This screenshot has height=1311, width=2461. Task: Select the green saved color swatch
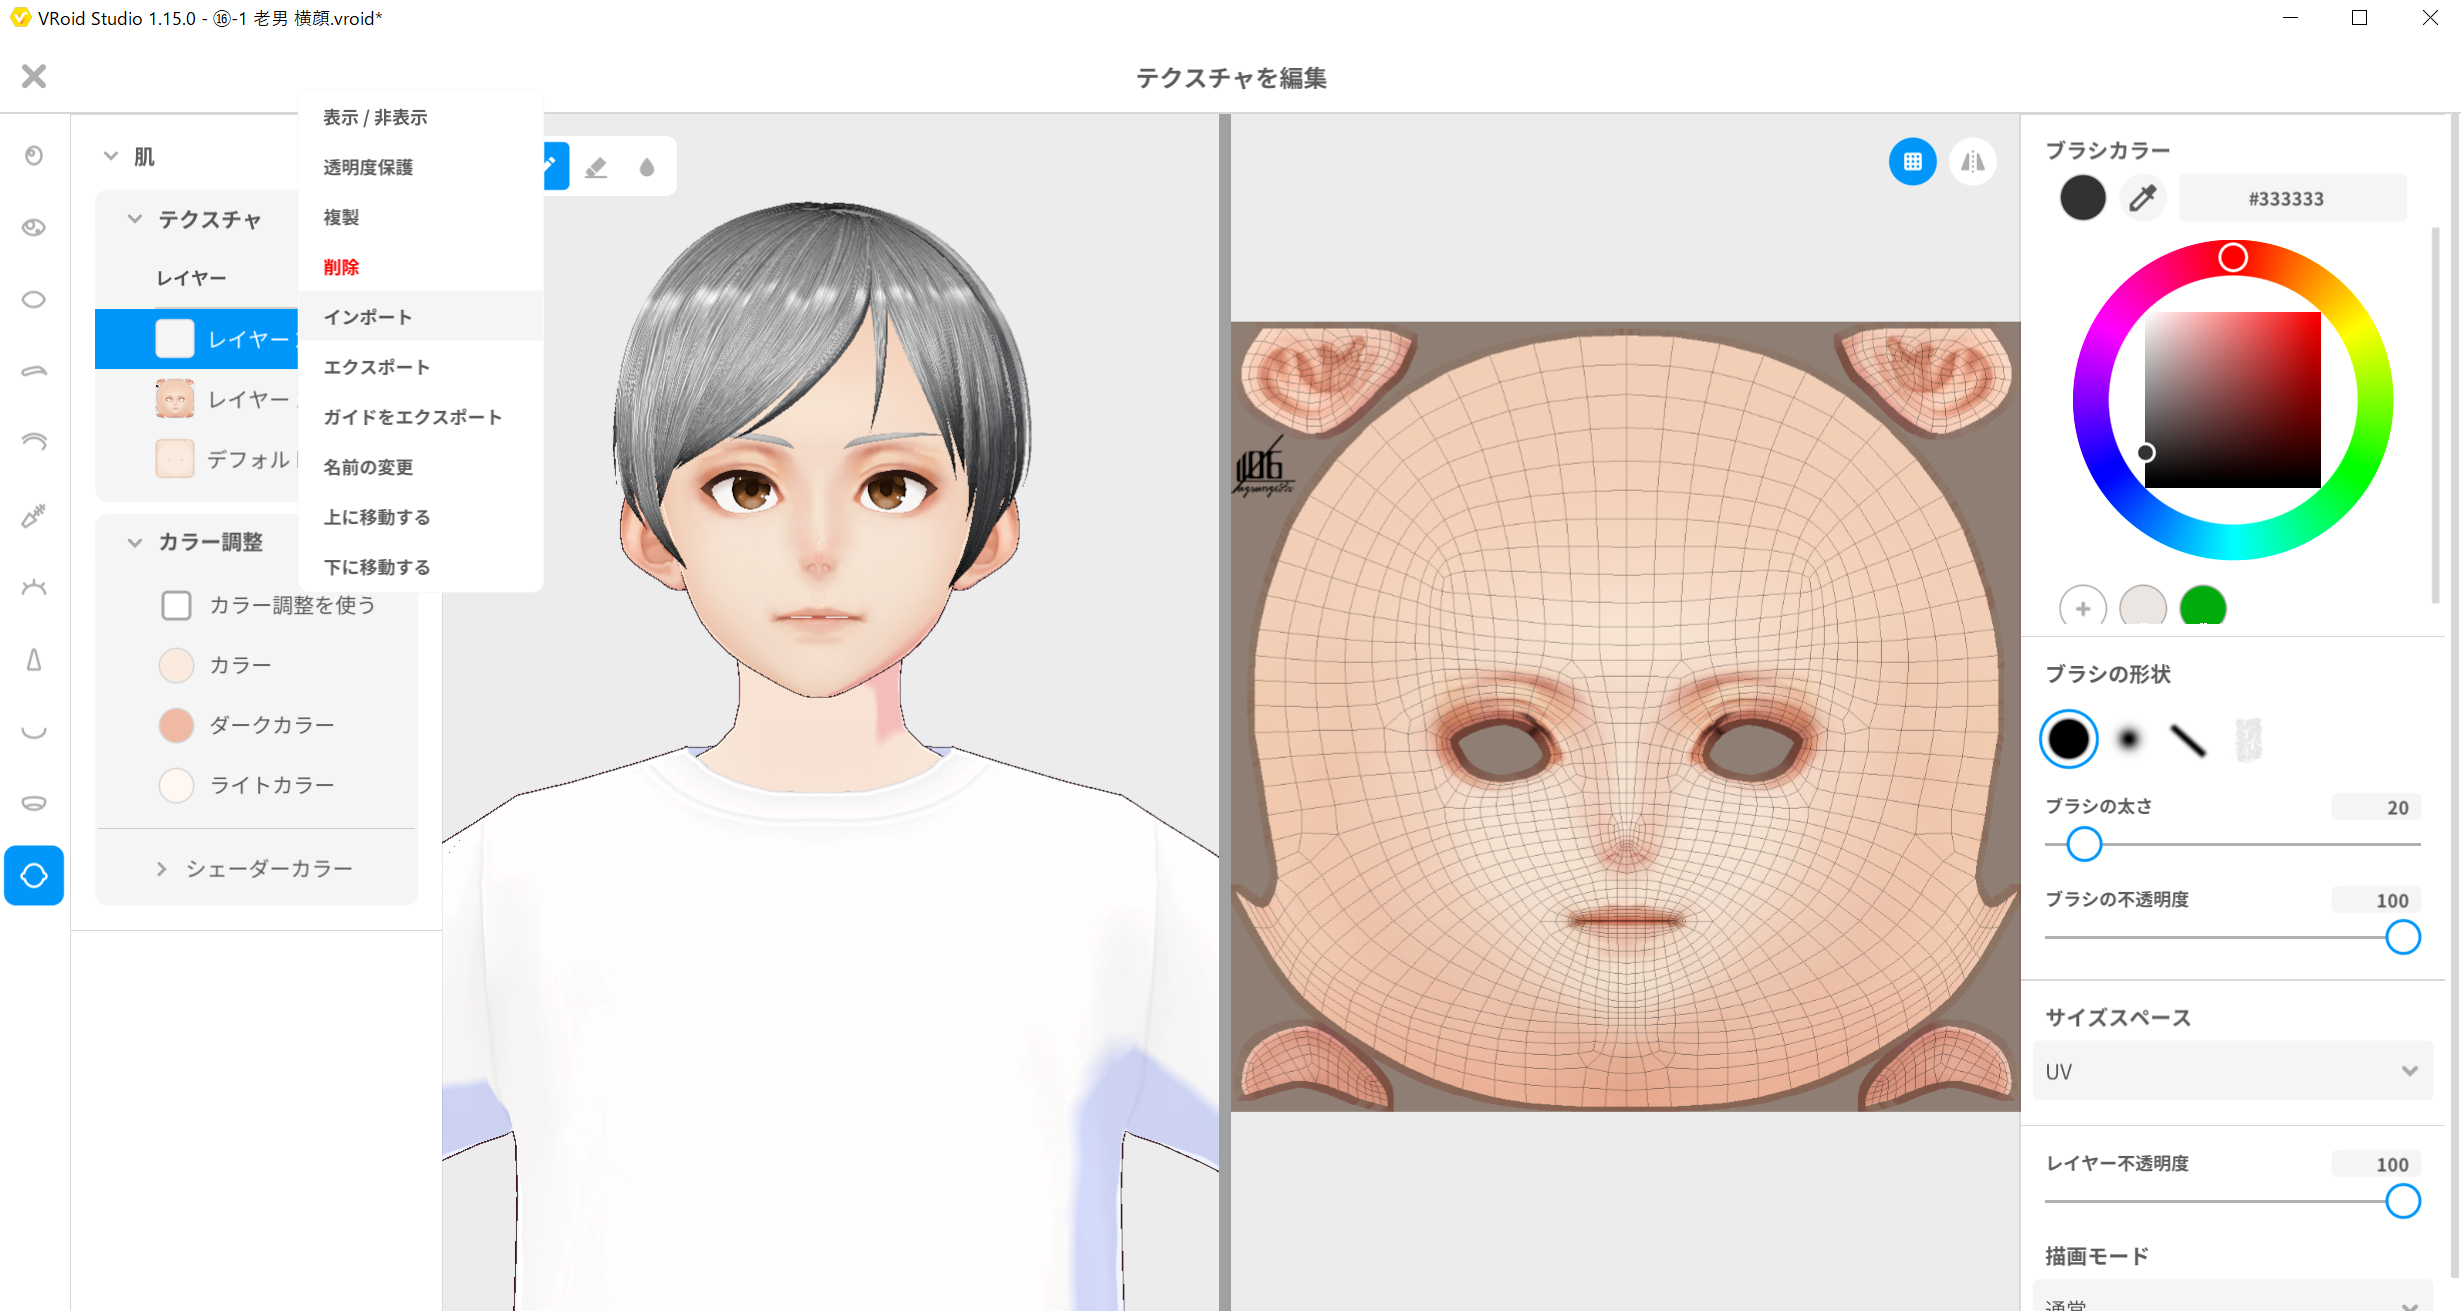click(x=2202, y=607)
